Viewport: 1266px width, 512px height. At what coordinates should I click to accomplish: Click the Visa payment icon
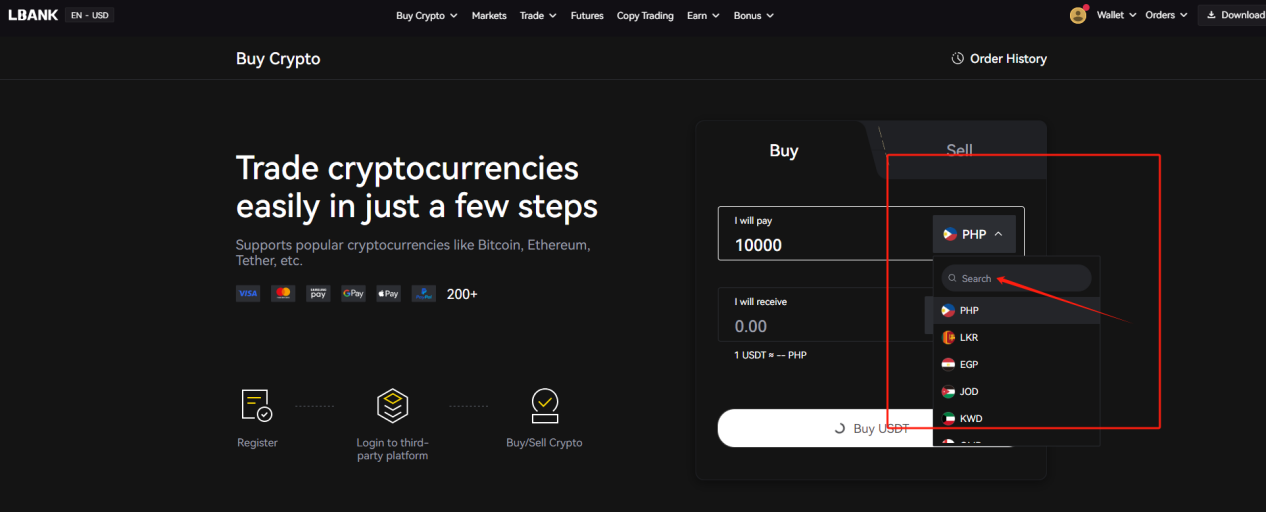point(248,293)
